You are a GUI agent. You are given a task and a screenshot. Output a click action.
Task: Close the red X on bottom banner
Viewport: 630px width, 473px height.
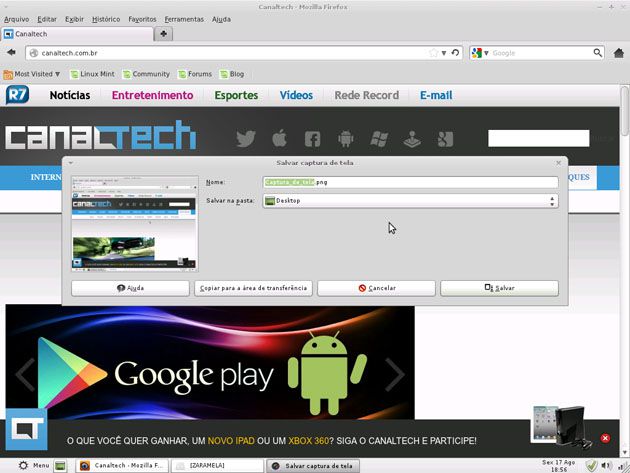point(605,438)
